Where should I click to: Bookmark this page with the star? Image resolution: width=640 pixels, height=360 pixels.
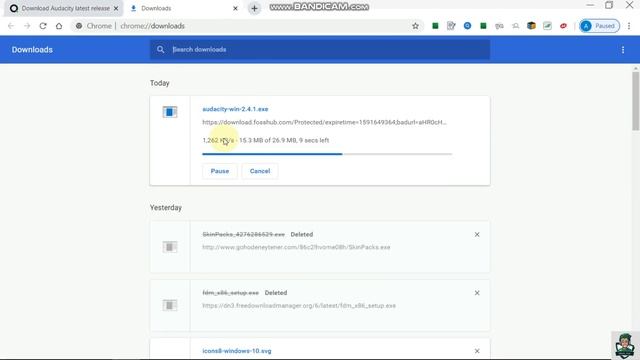click(x=415, y=26)
